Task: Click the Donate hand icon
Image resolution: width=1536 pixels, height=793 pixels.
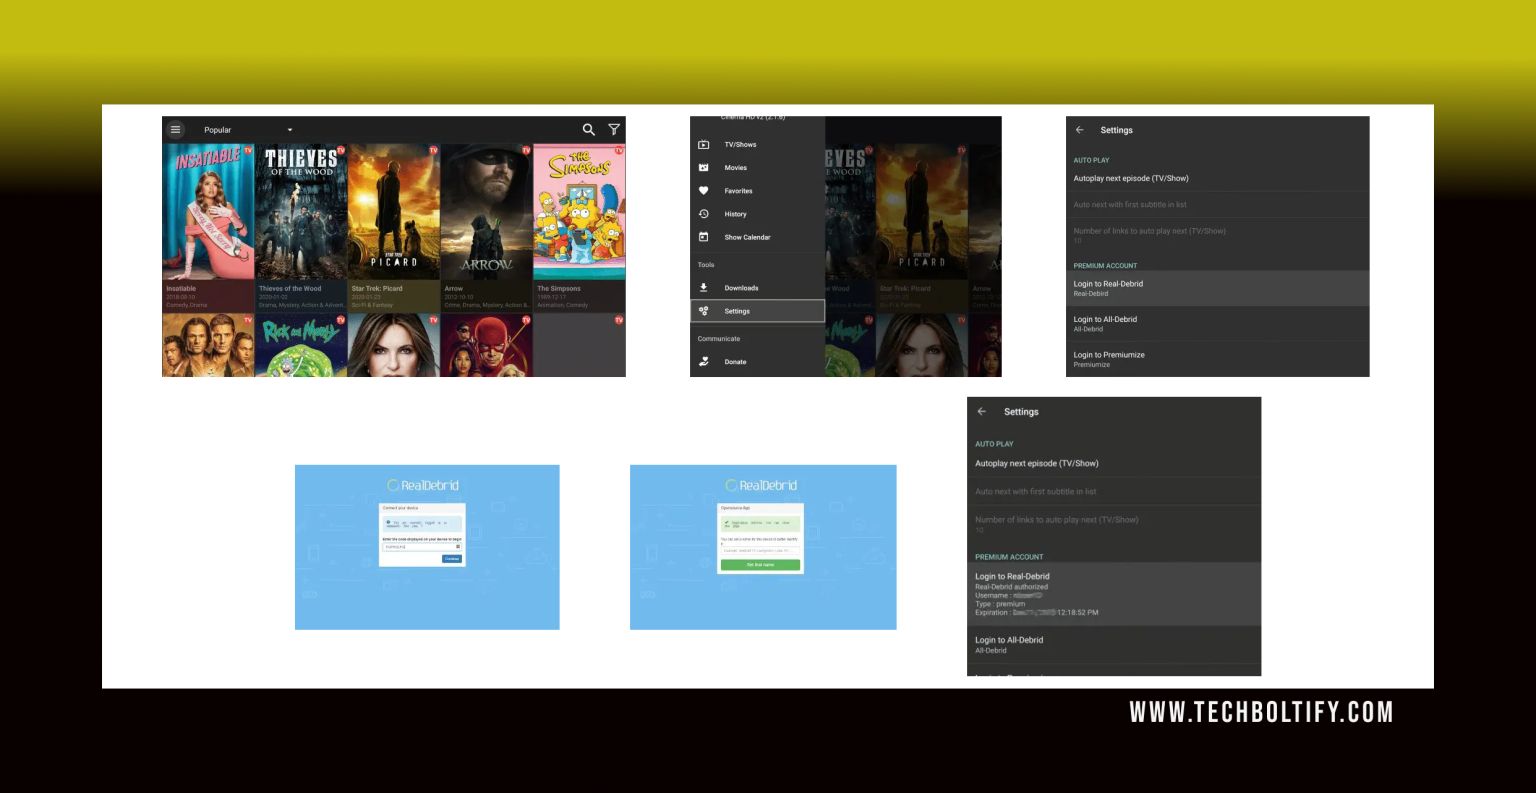Action: coord(704,362)
